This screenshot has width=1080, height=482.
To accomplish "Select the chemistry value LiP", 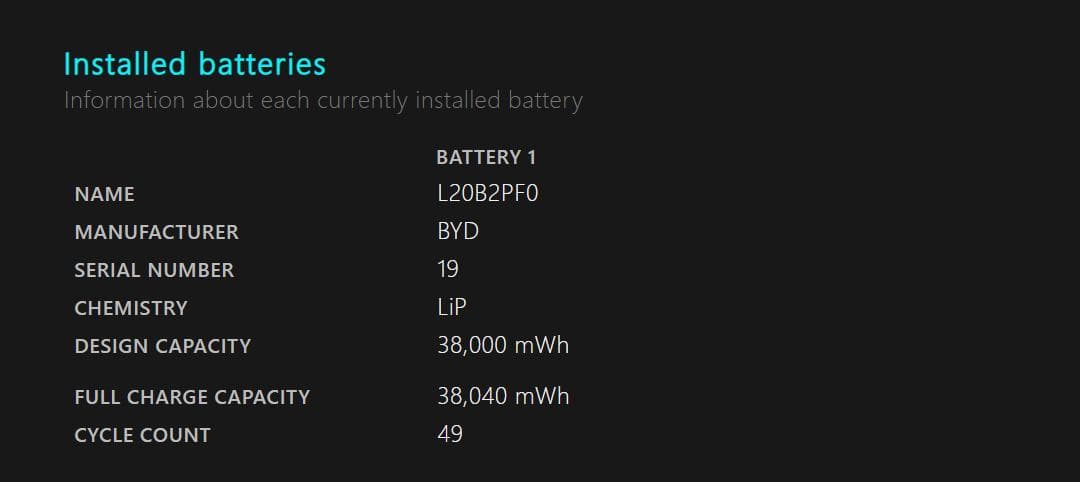I will 452,307.
